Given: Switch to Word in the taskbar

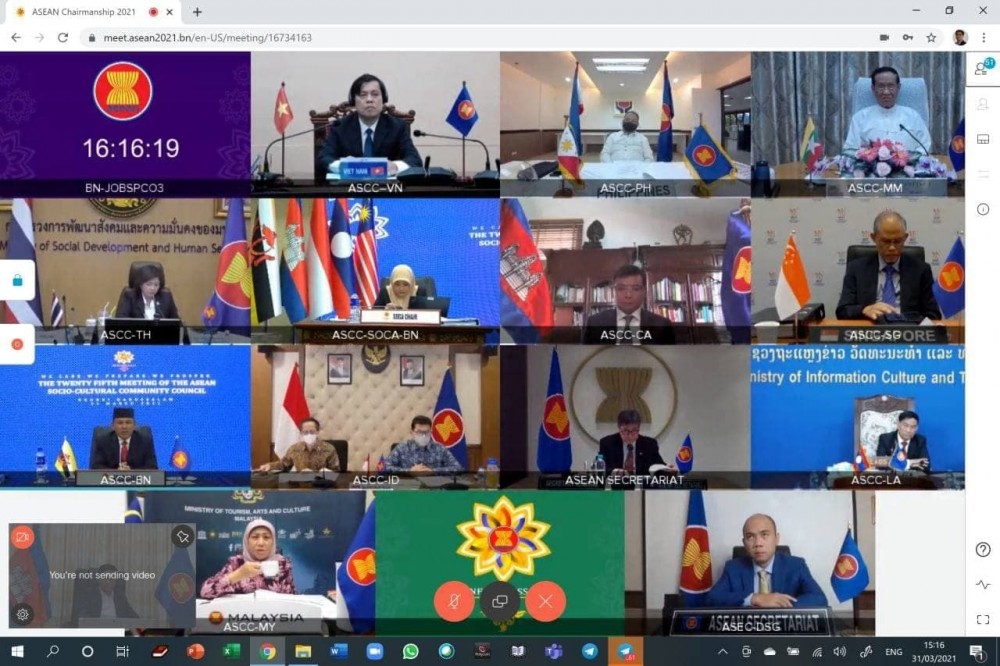Looking at the screenshot, I should click(x=339, y=651).
